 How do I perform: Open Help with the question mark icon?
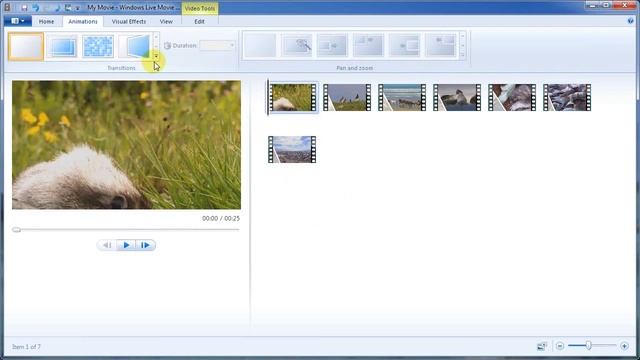point(631,21)
